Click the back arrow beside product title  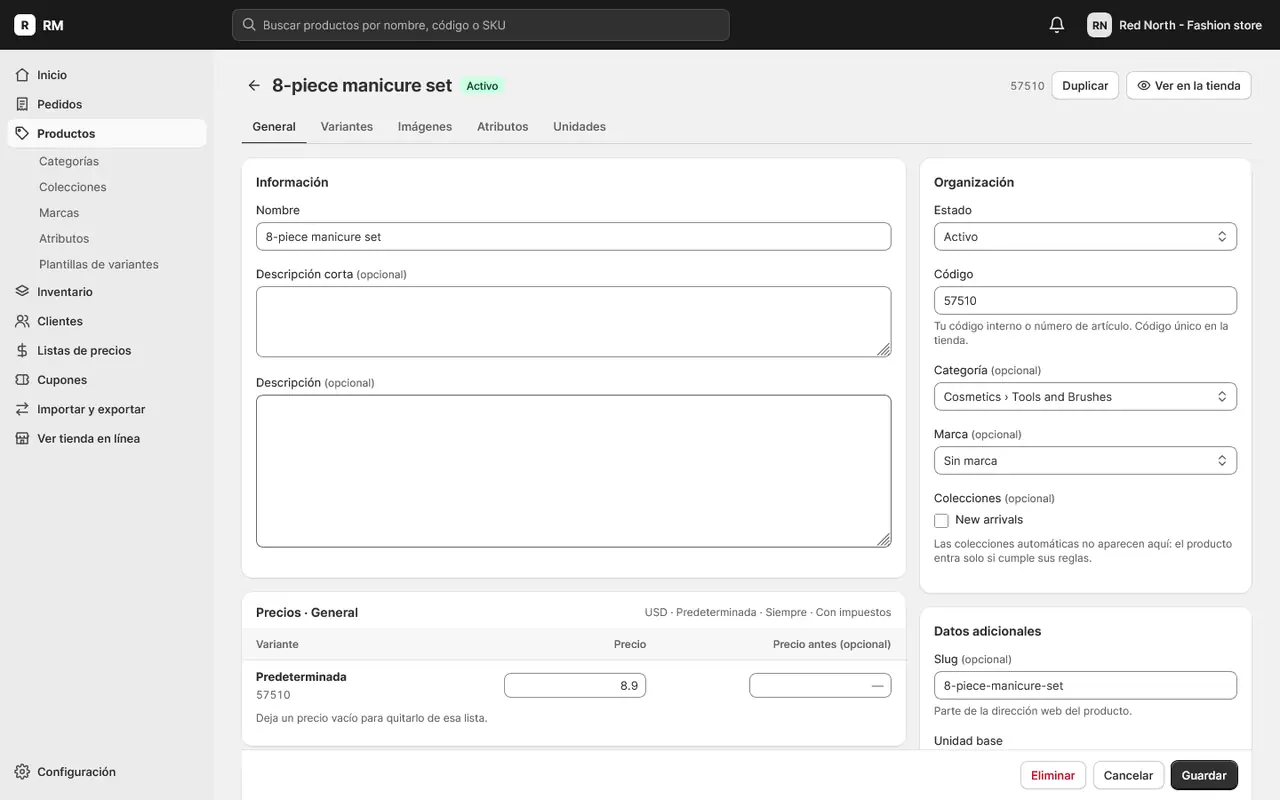point(254,86)
